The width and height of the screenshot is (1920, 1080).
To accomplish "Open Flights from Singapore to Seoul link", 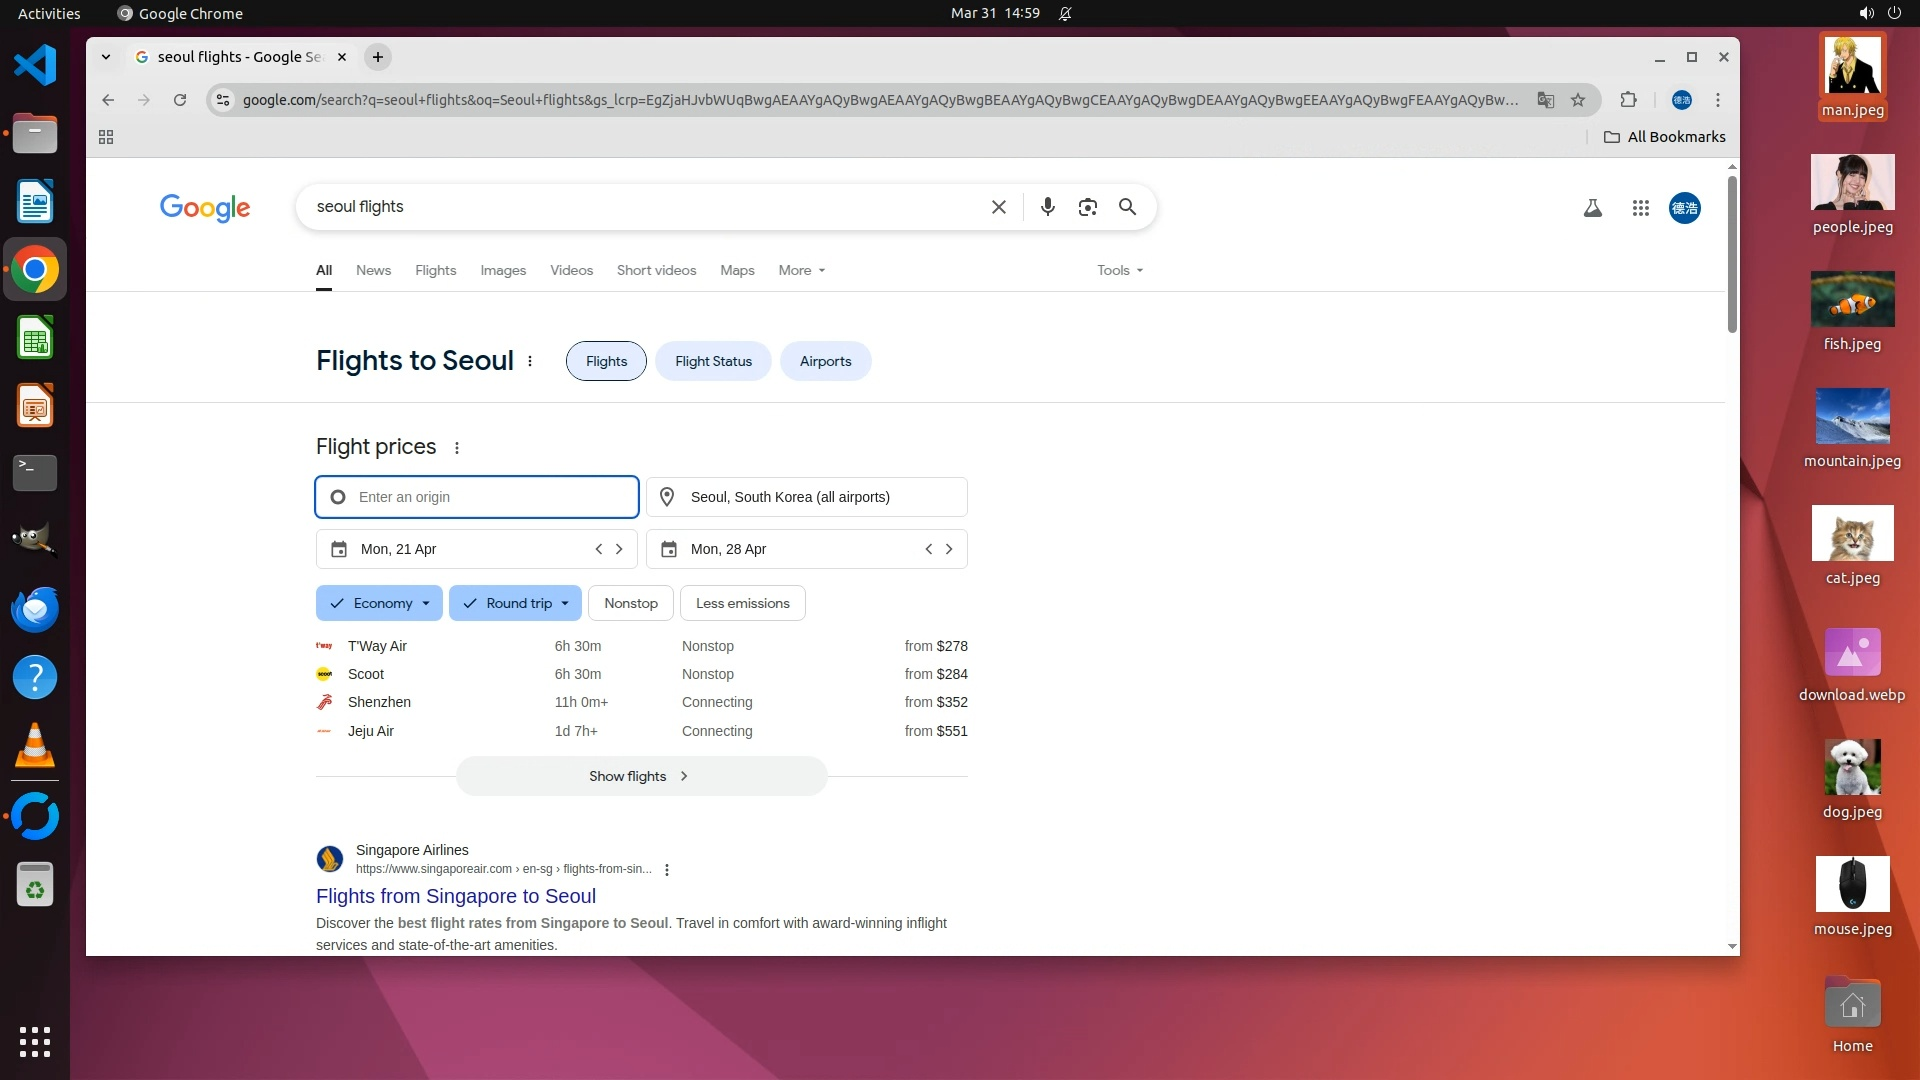I will click(x=455, y=896).
